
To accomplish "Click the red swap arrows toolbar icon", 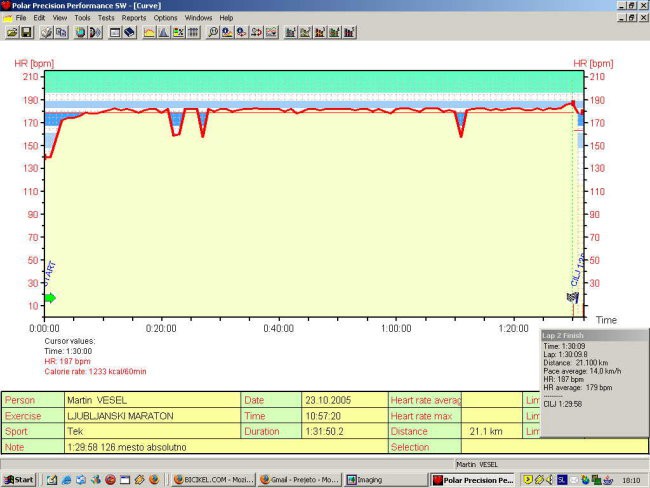I will point(257,32).
